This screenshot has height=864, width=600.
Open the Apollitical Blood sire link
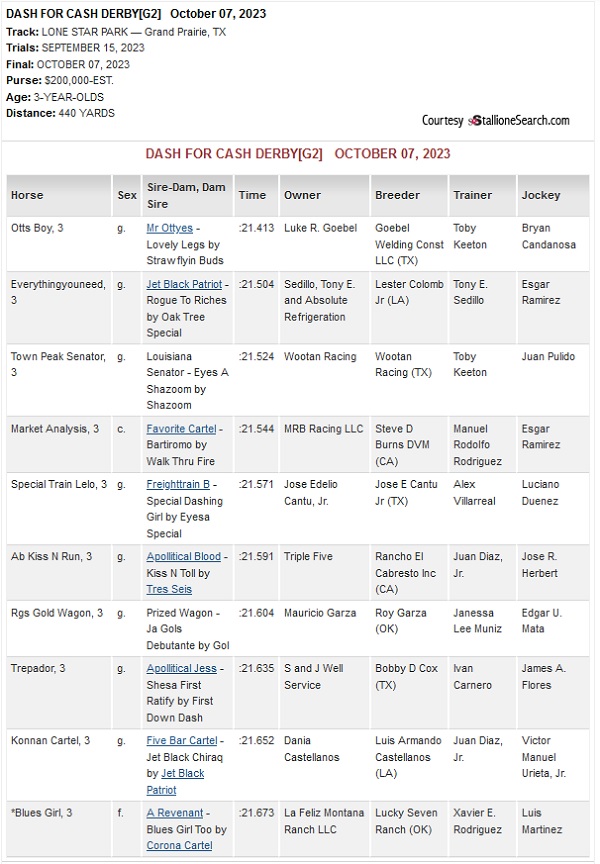(183, 557)
